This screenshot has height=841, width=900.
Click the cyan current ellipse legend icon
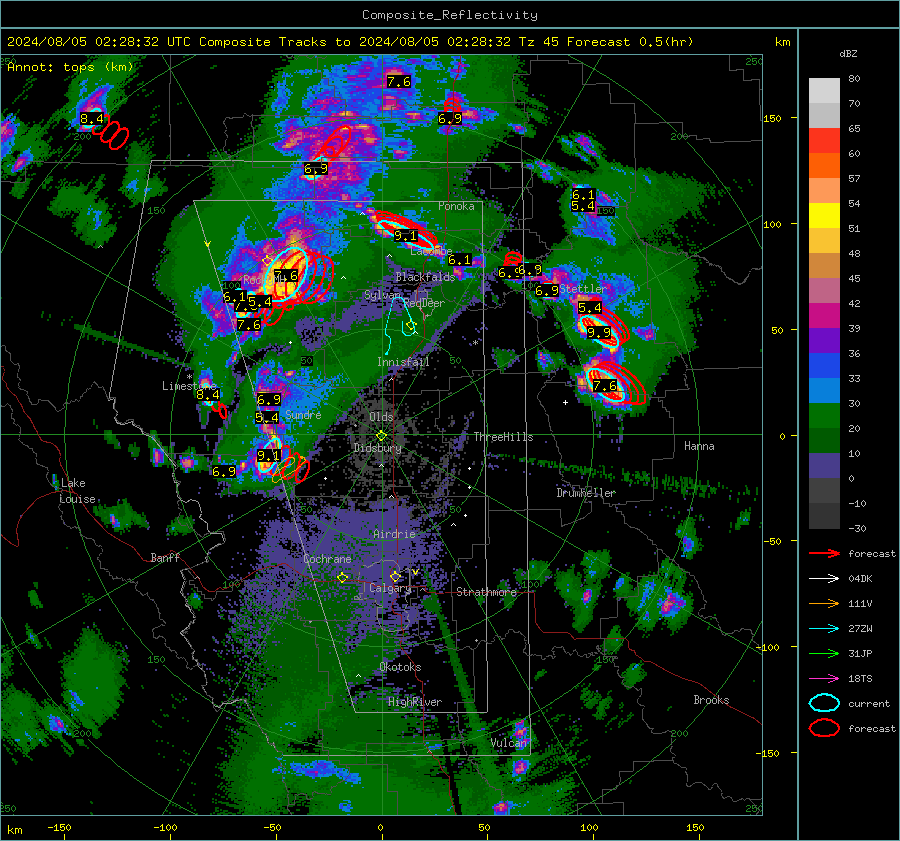coord(824,703)
